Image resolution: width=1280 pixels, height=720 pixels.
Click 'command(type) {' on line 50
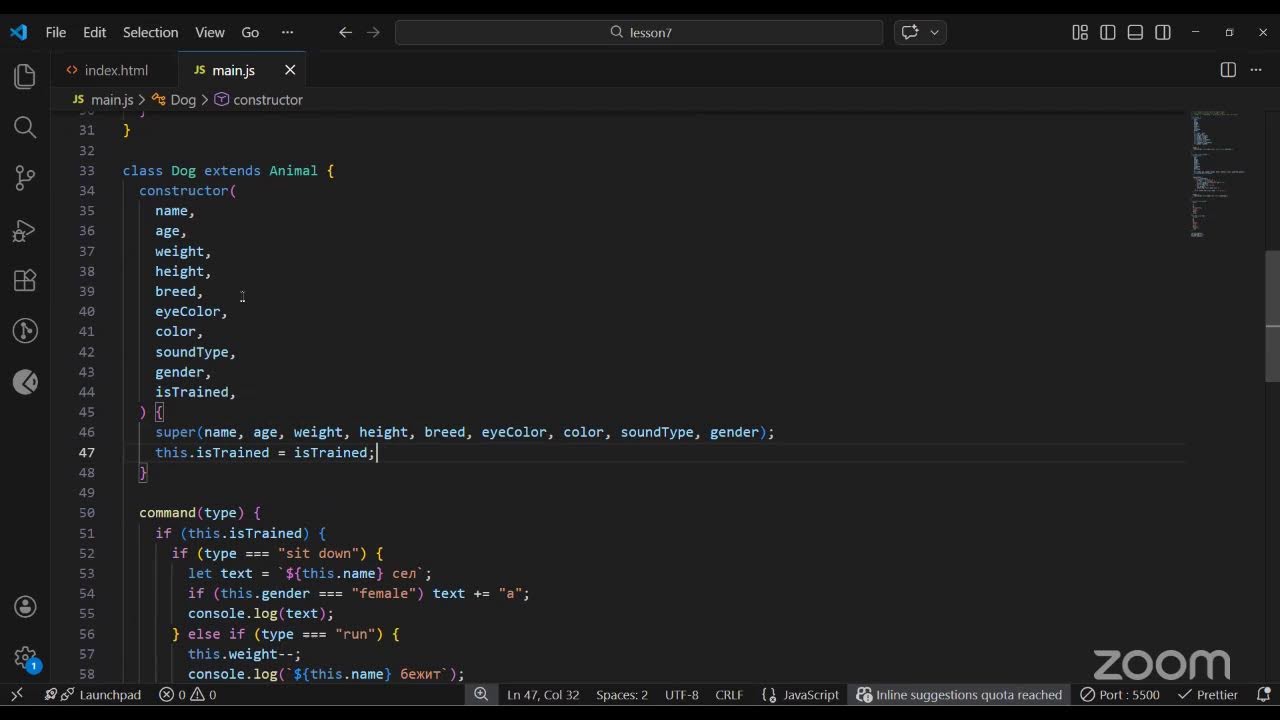(x=200, y=513)
